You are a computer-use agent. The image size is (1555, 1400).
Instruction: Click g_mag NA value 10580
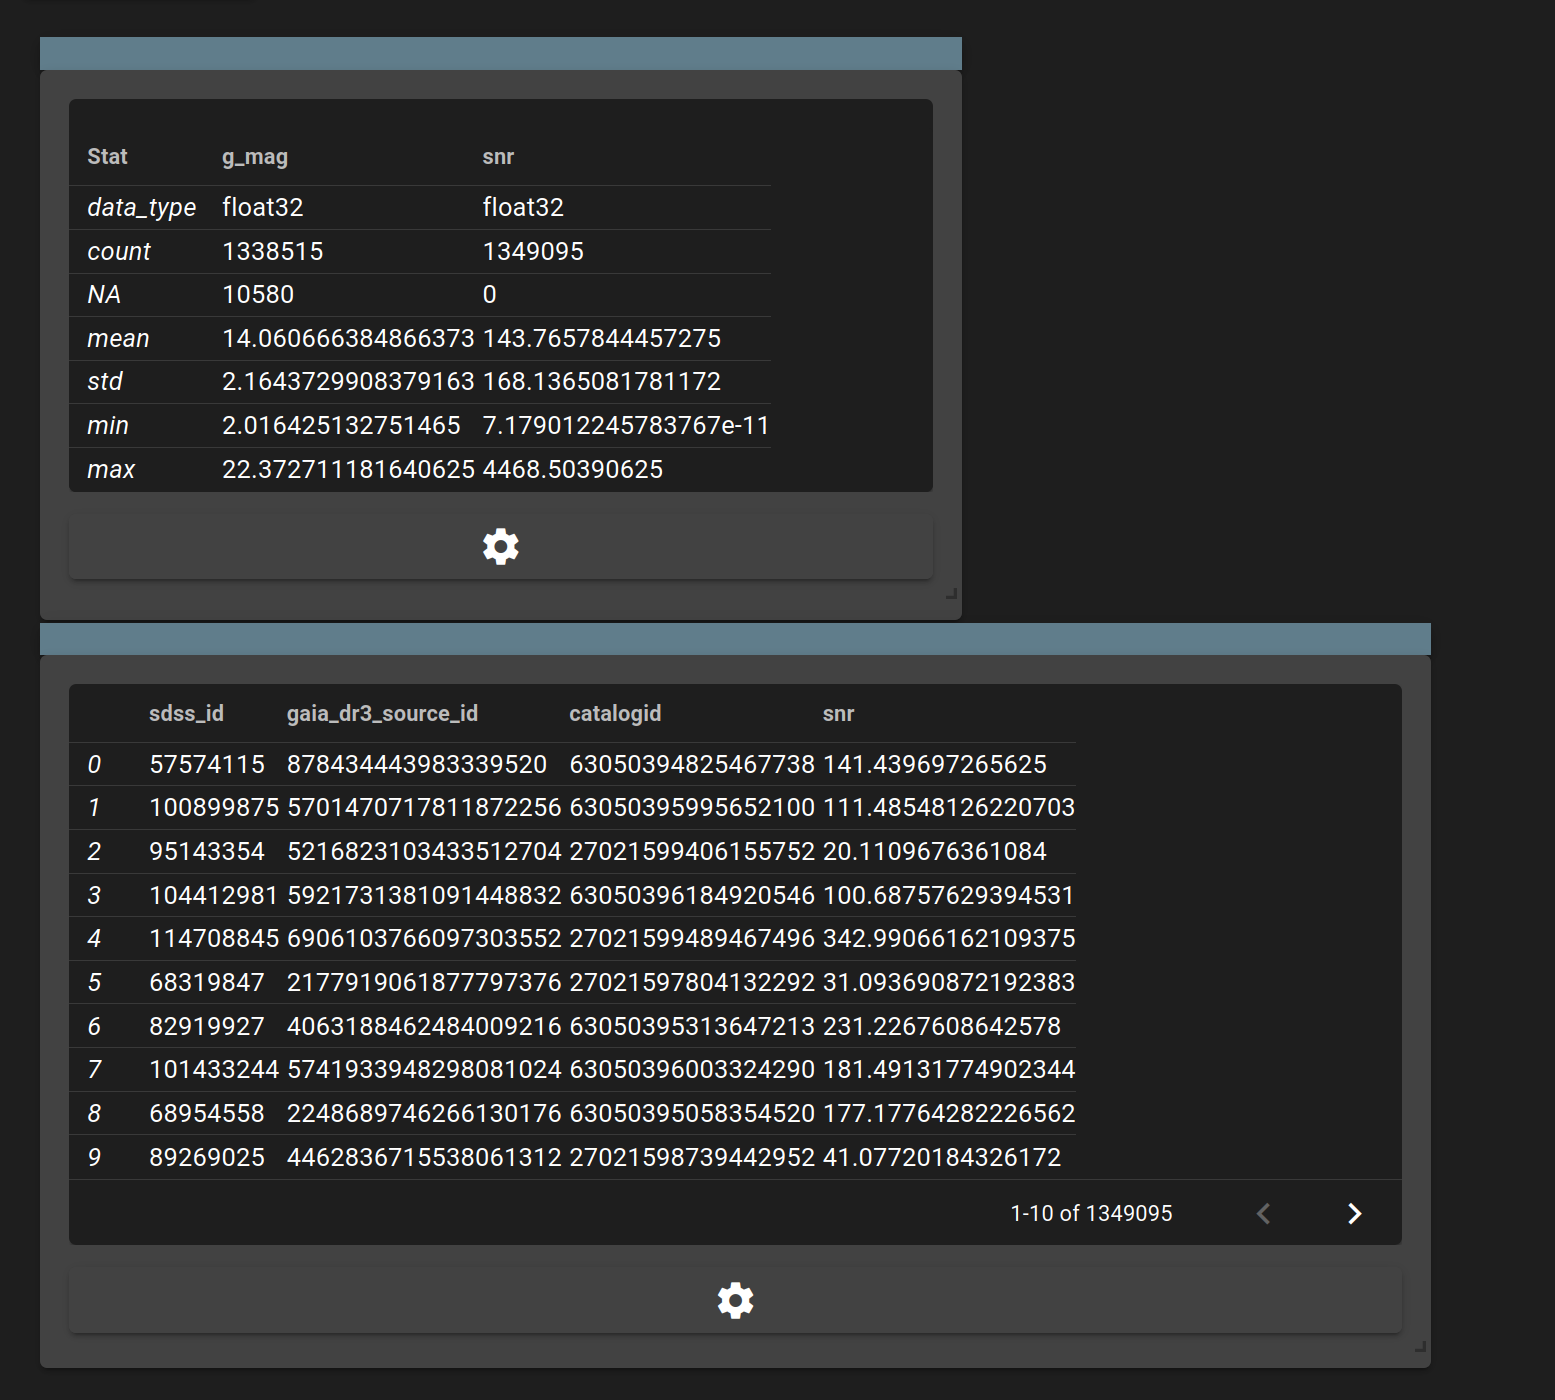click(258, 294)
